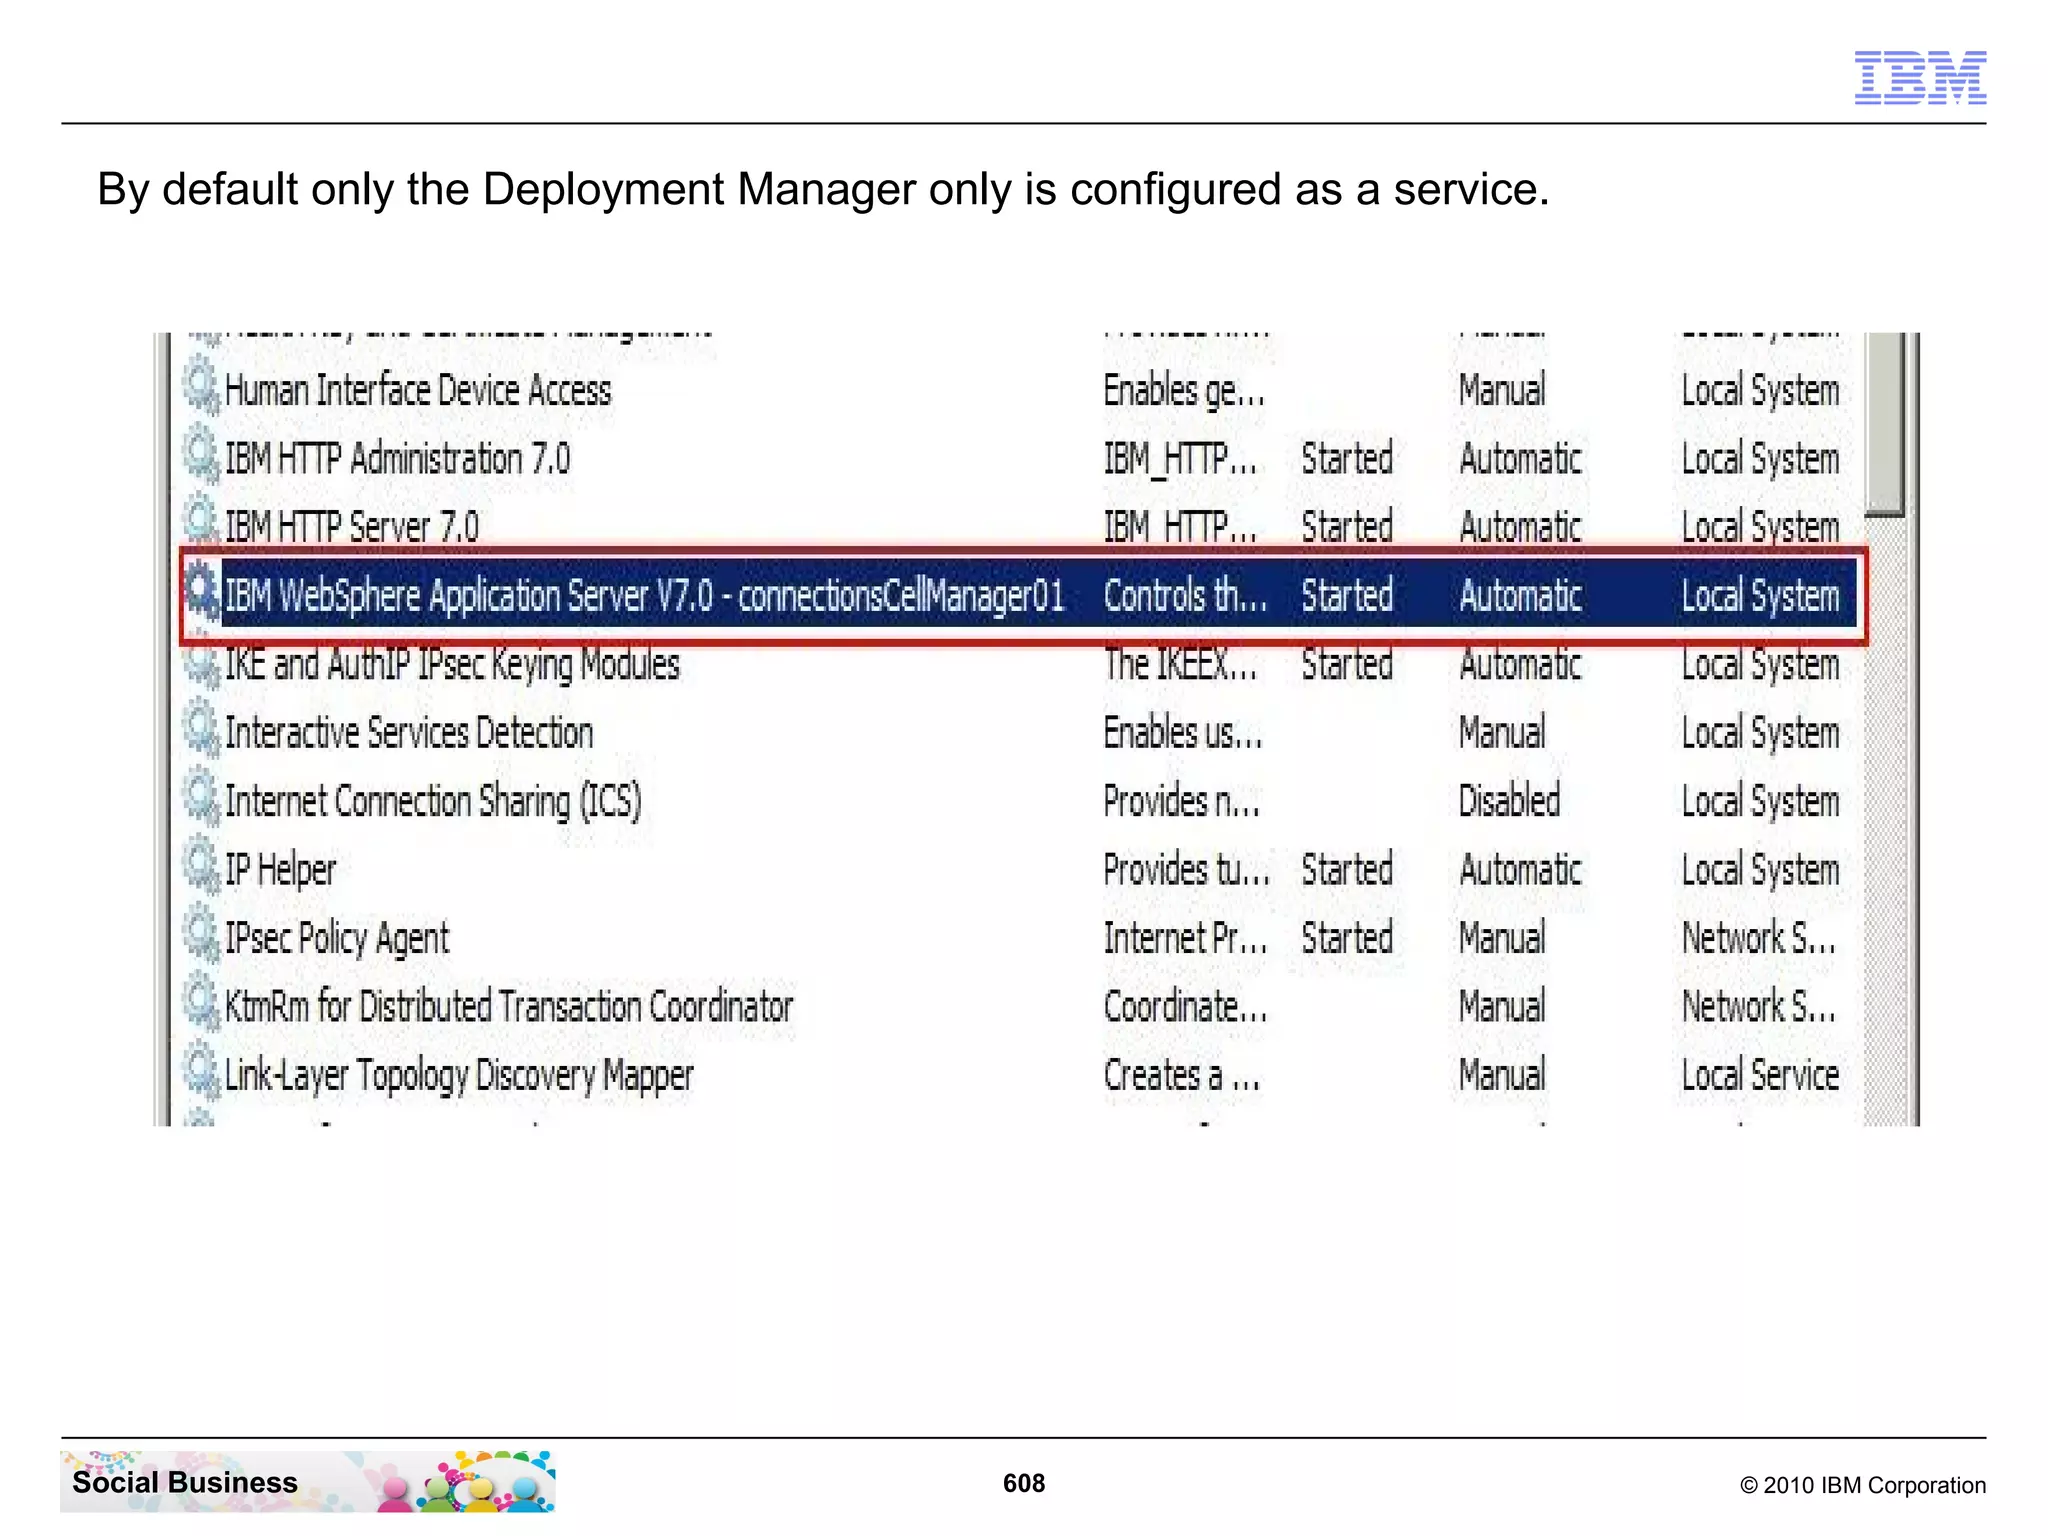This screenshot has width=2048, height=1536.
Task: Select the IBM HTTP Administration 7.0 service
Action: [x=397, y=459]
